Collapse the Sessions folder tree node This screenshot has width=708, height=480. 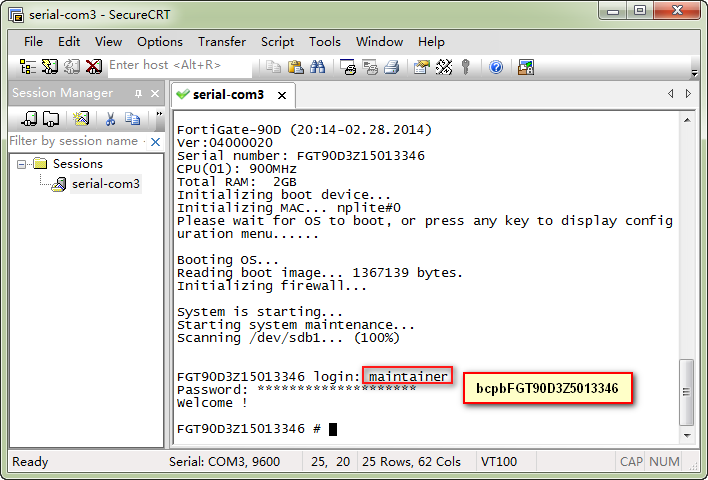point(21,163)
